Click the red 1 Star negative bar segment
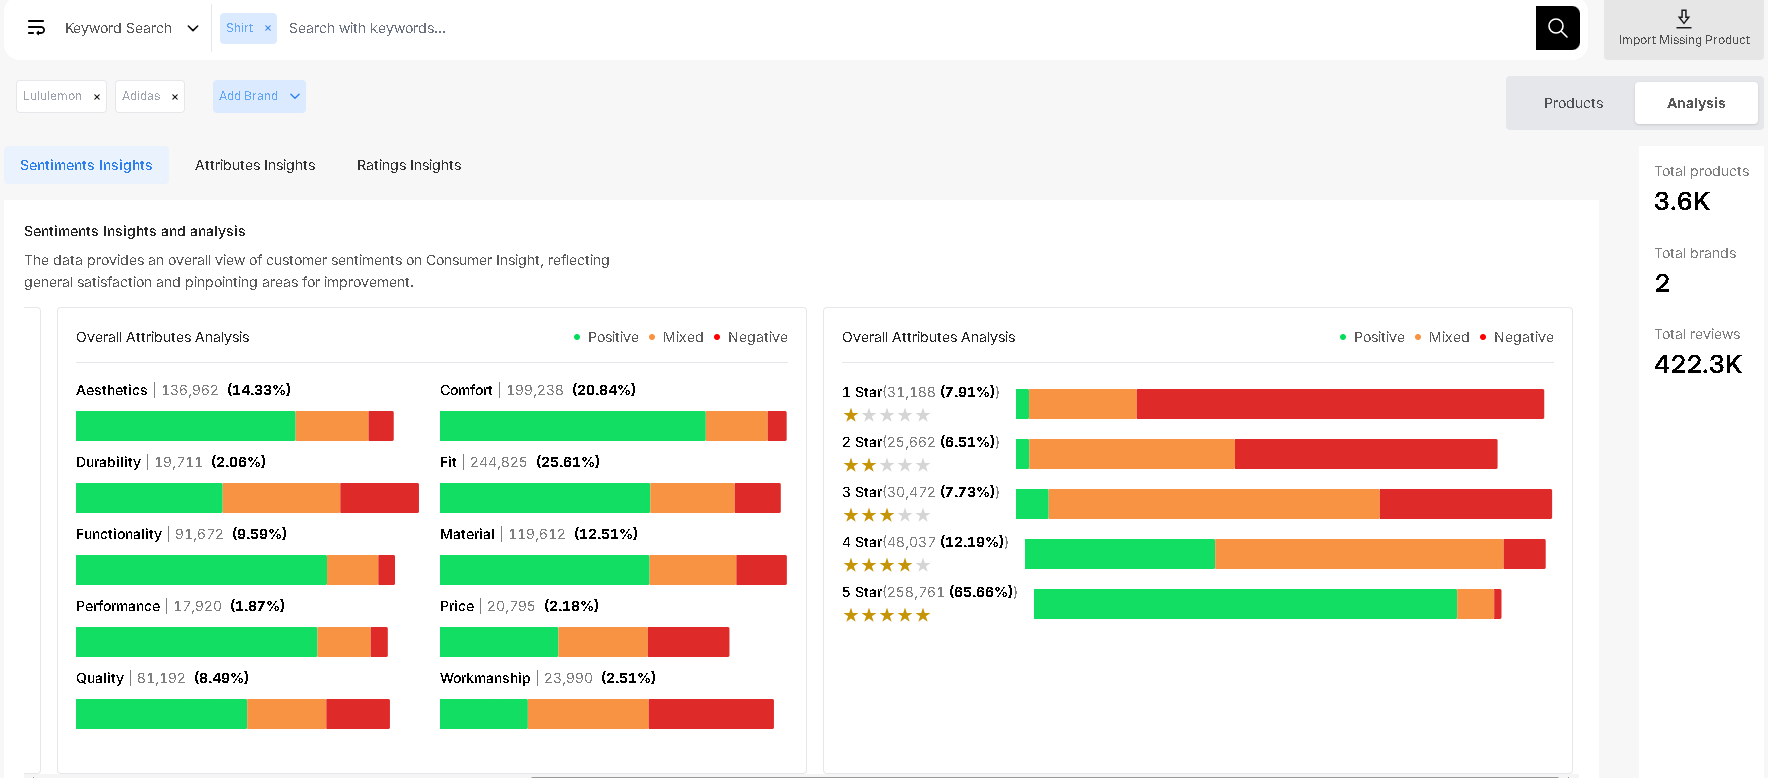 coord(1340,404)
